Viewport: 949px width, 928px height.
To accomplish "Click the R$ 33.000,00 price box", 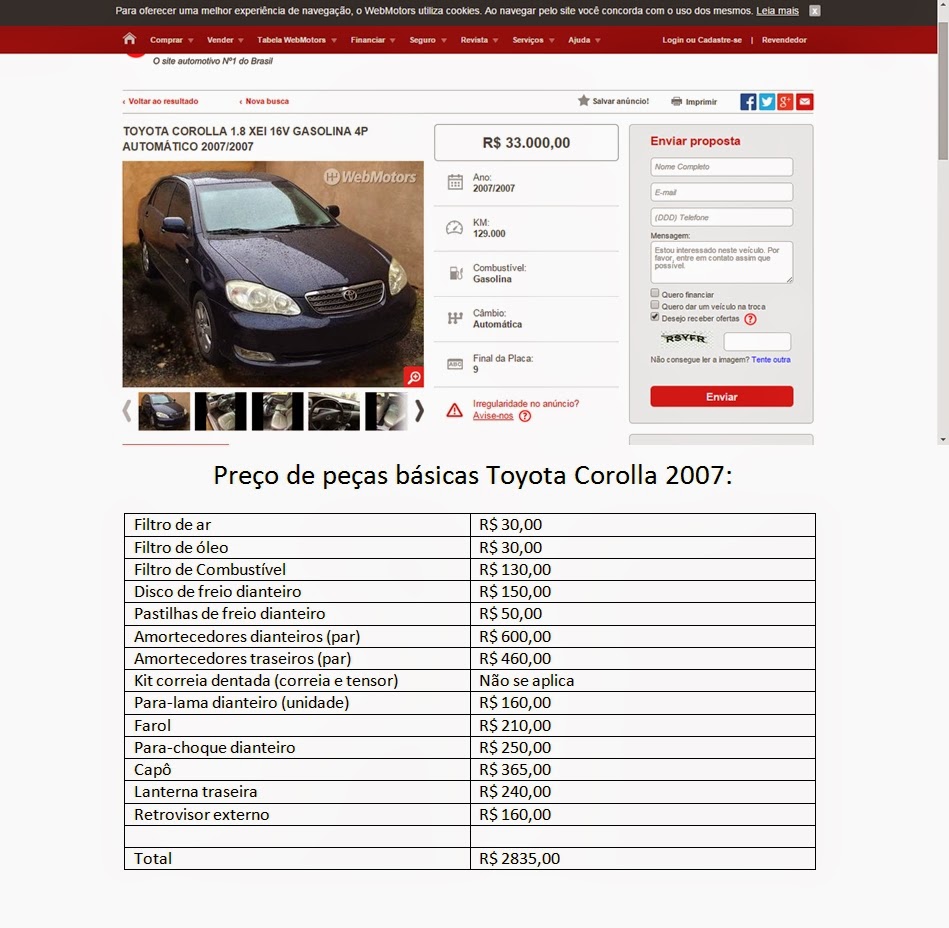I will point(526,143).
